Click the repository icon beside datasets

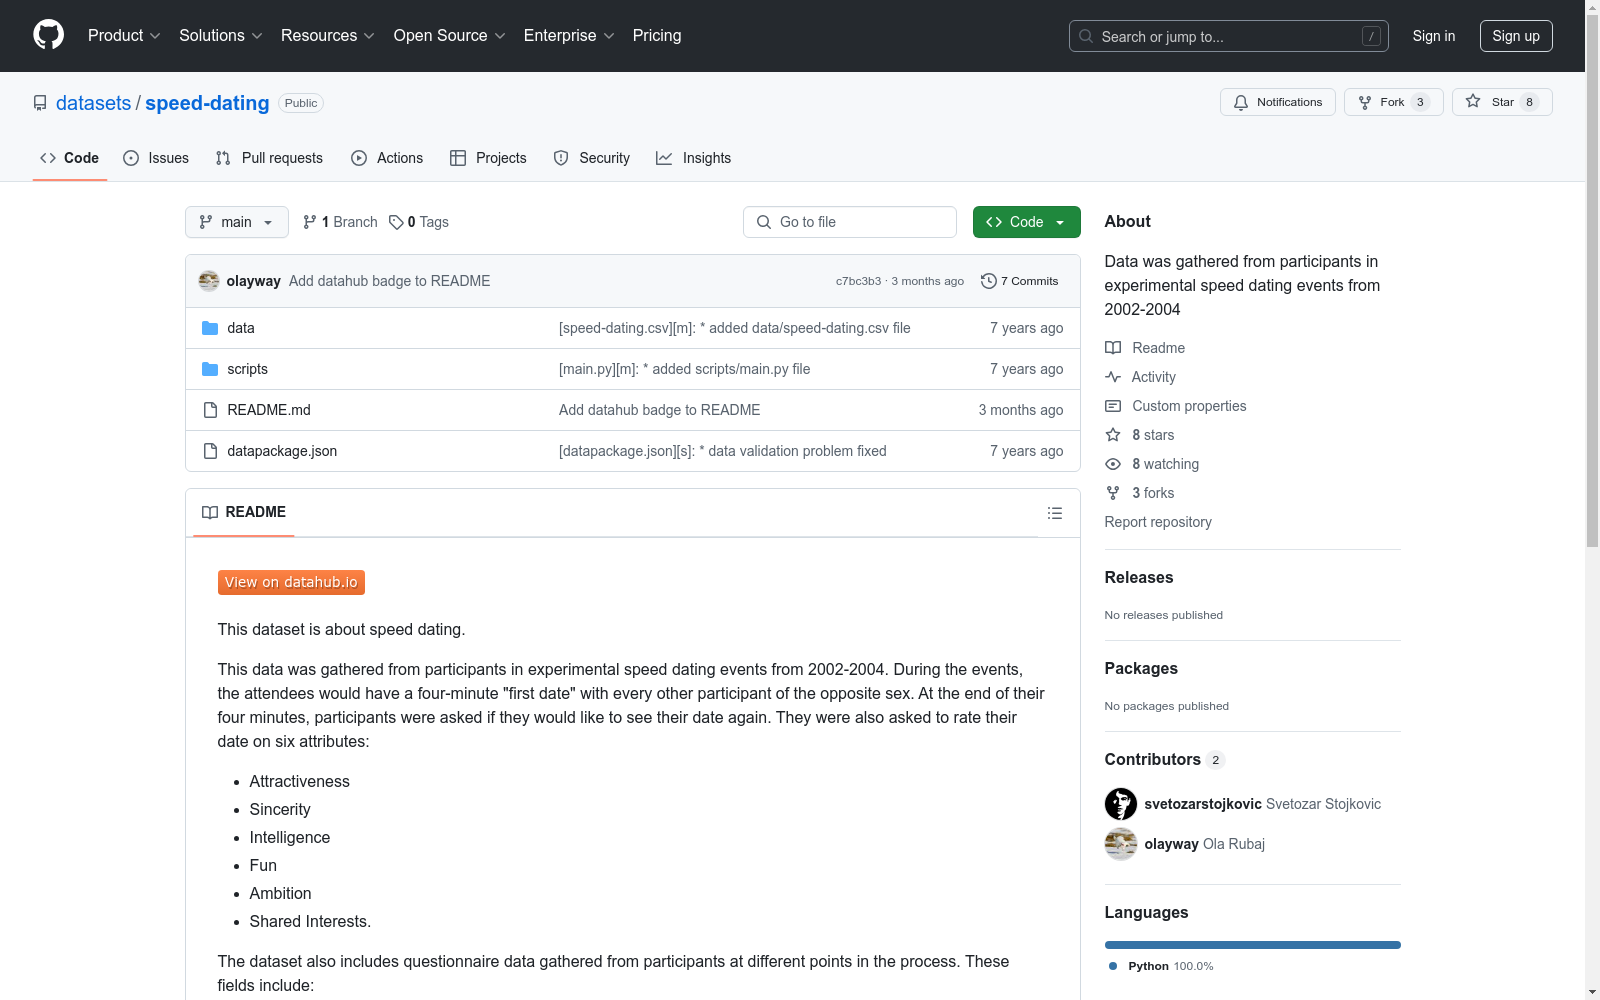(x=40, y=103)
